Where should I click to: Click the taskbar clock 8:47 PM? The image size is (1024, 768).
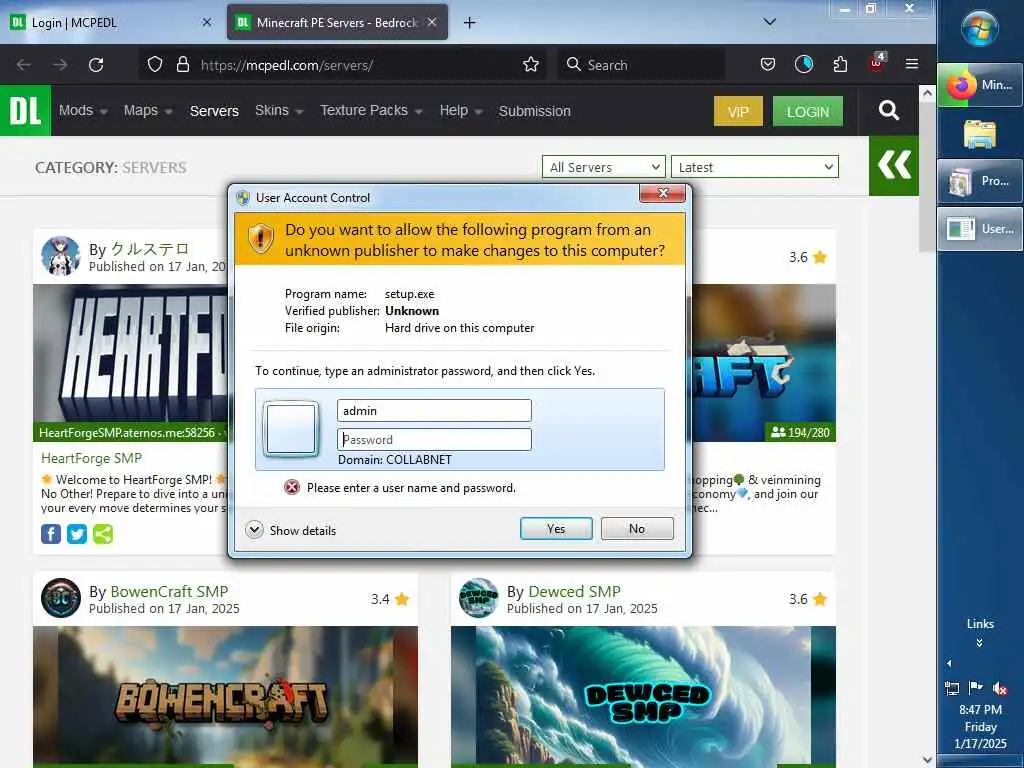click(980, 710)
